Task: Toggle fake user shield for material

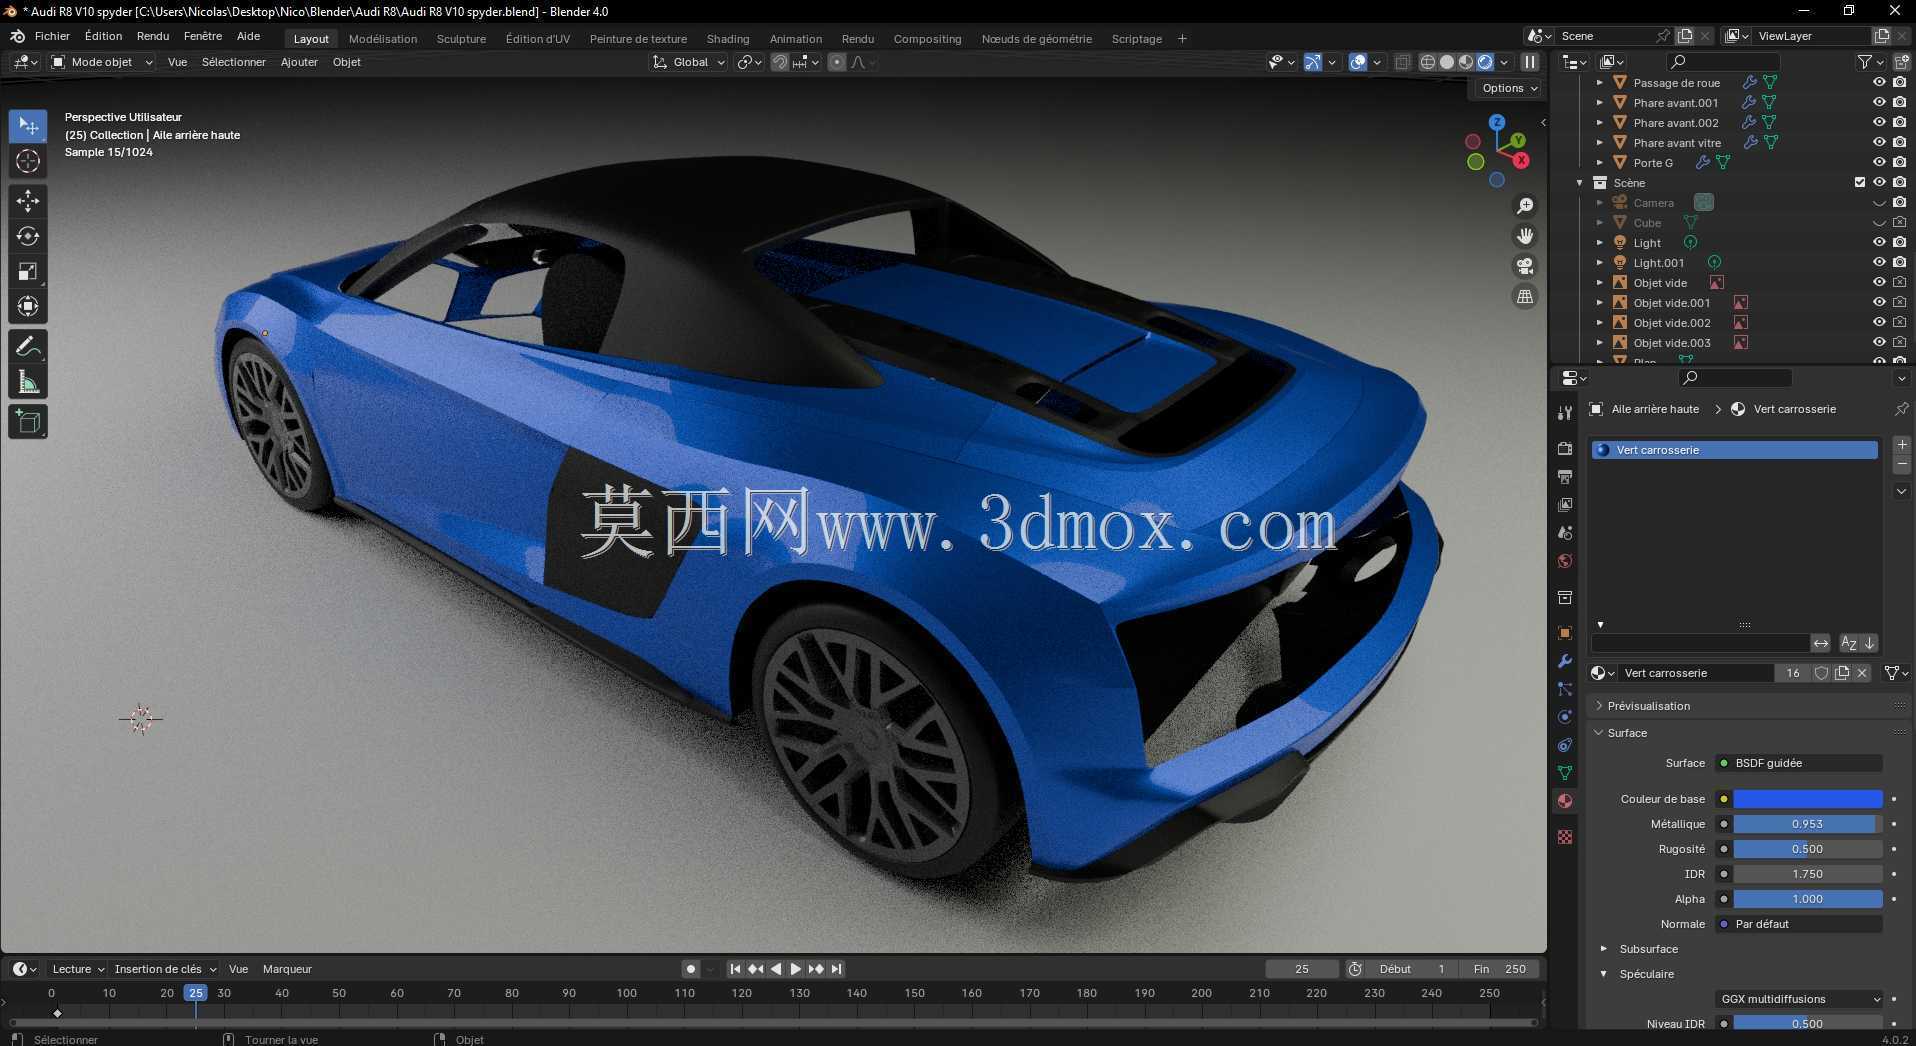Action: click(1822, 673)
